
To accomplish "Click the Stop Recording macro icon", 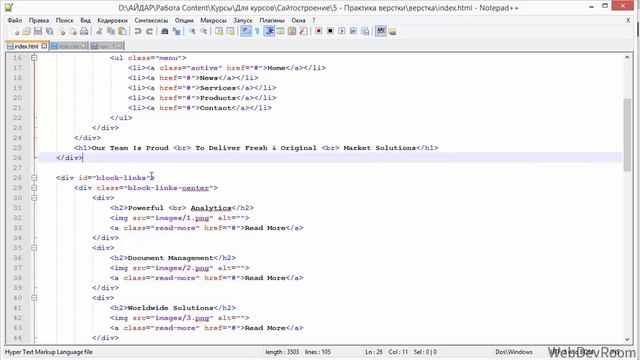I will pos(330,31).
